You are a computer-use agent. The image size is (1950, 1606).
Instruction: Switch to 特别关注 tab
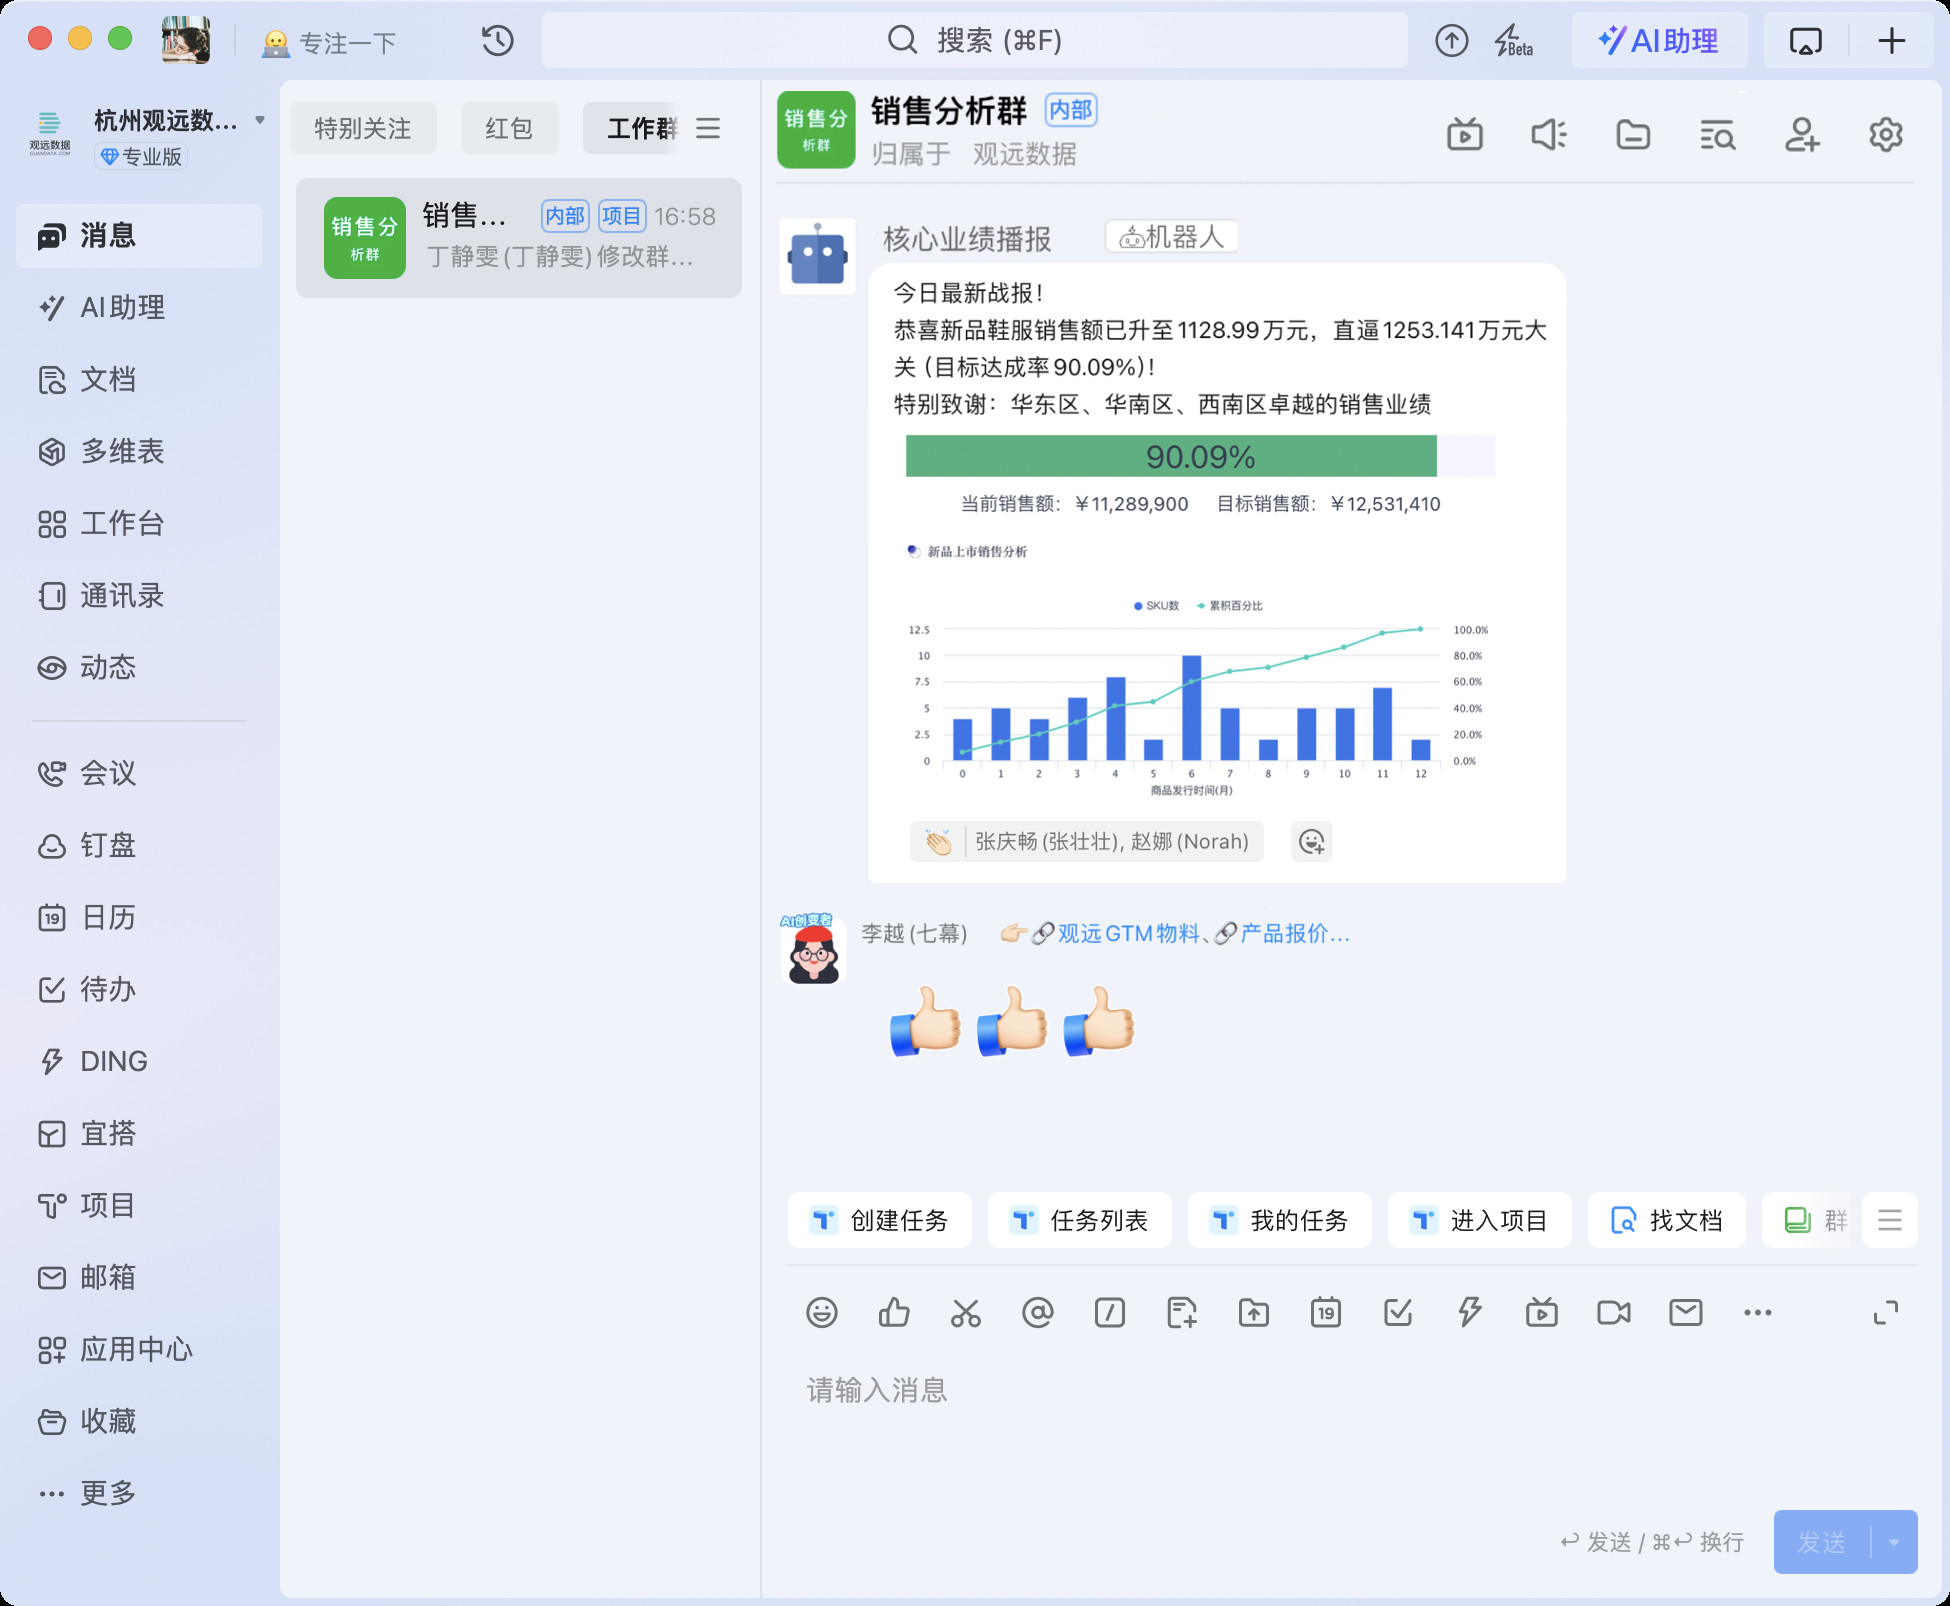(x=363, y=128)
